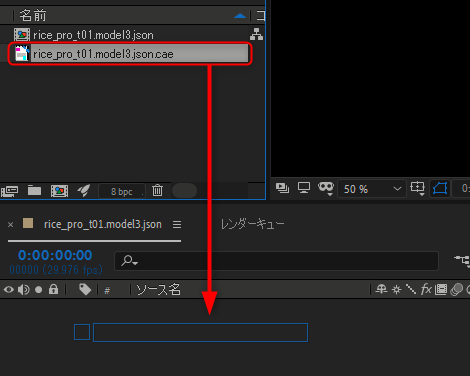Select rice_pro_t01.model3.json.cae in project list
This screenshot has width=470, height=376.
(130, 54)
